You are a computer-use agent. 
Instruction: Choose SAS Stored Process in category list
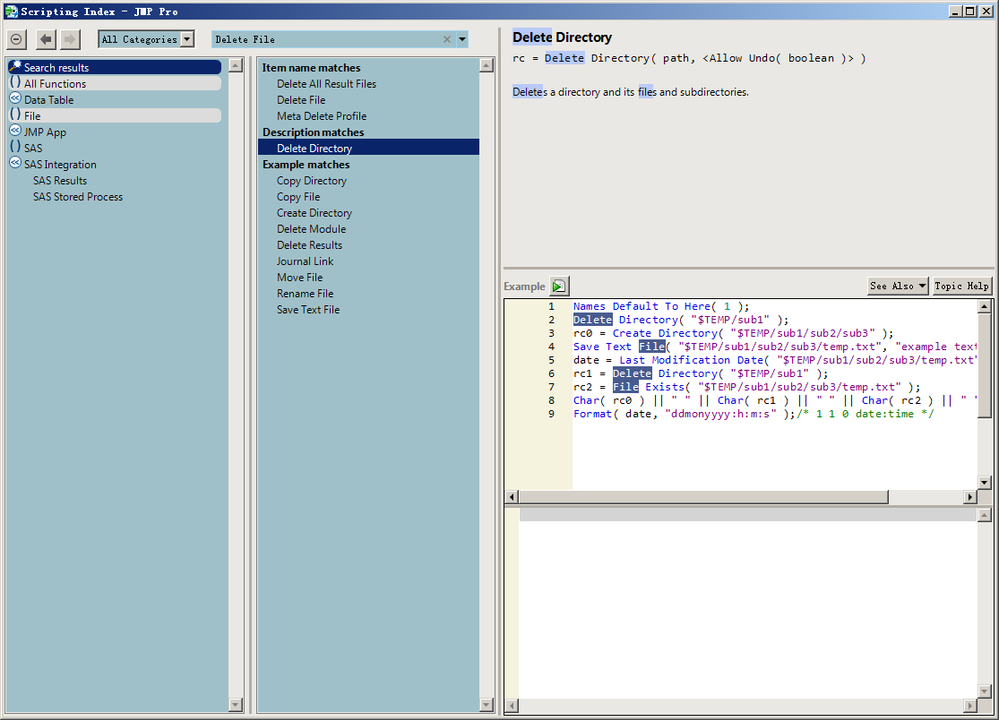78,197
